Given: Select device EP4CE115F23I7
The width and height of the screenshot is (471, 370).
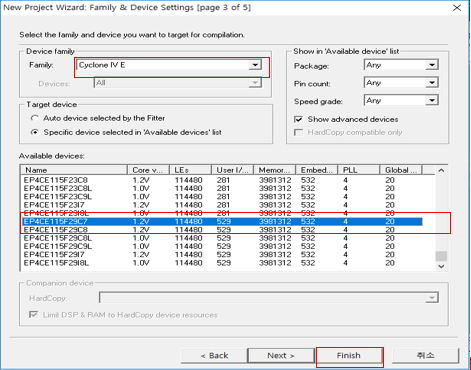Looking at the screenshot, I should pyautogui.click(x=222, y=205).
